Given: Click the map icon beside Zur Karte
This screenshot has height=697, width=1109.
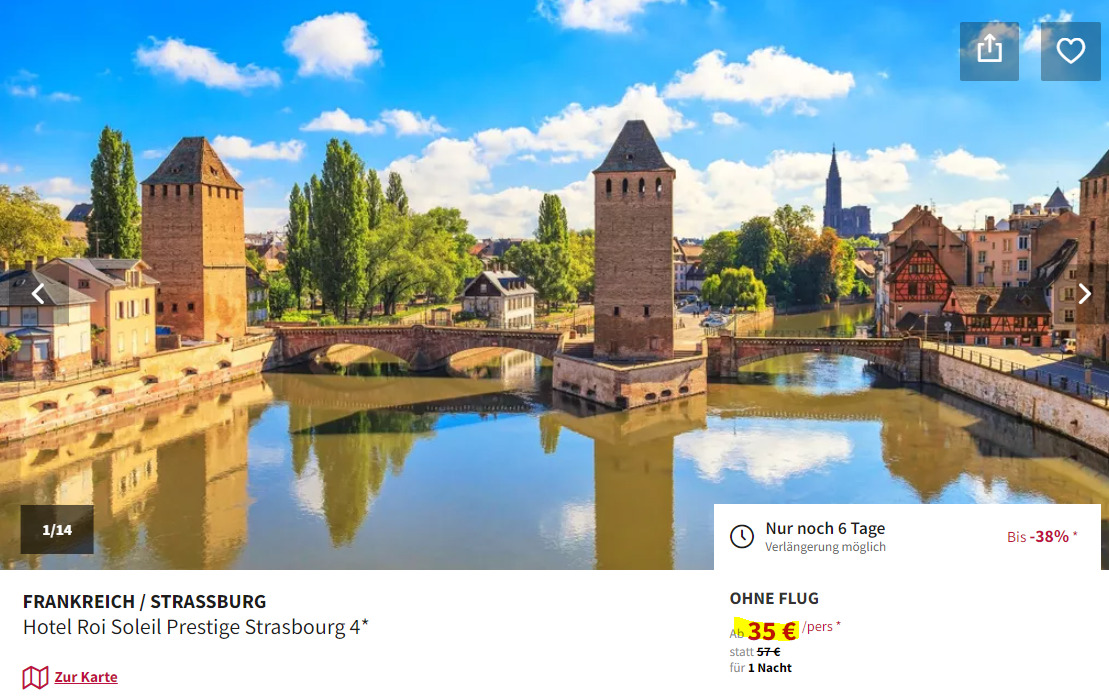Looking at the screenshot, I should coord(35,677).
